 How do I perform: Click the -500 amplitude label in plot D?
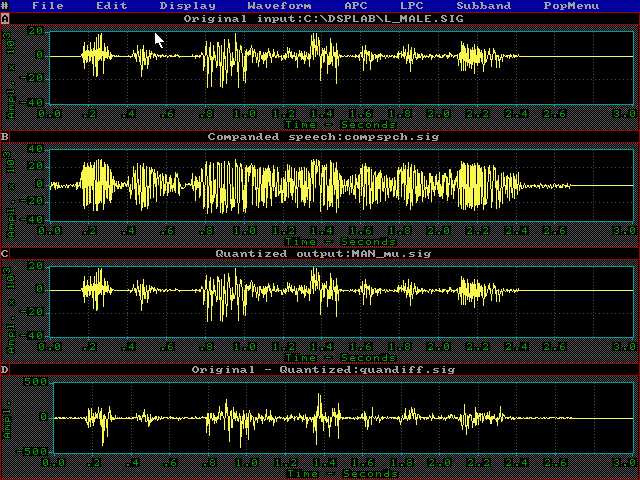click(32, 451)
